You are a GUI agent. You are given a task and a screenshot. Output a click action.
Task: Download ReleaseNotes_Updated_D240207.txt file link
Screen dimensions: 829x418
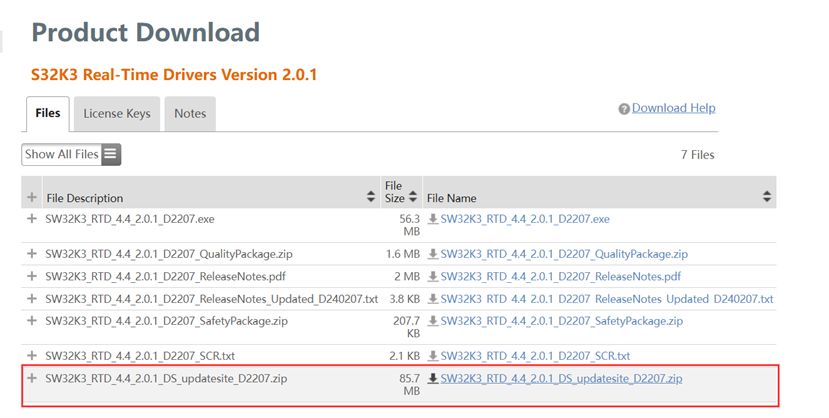point(607,299)
